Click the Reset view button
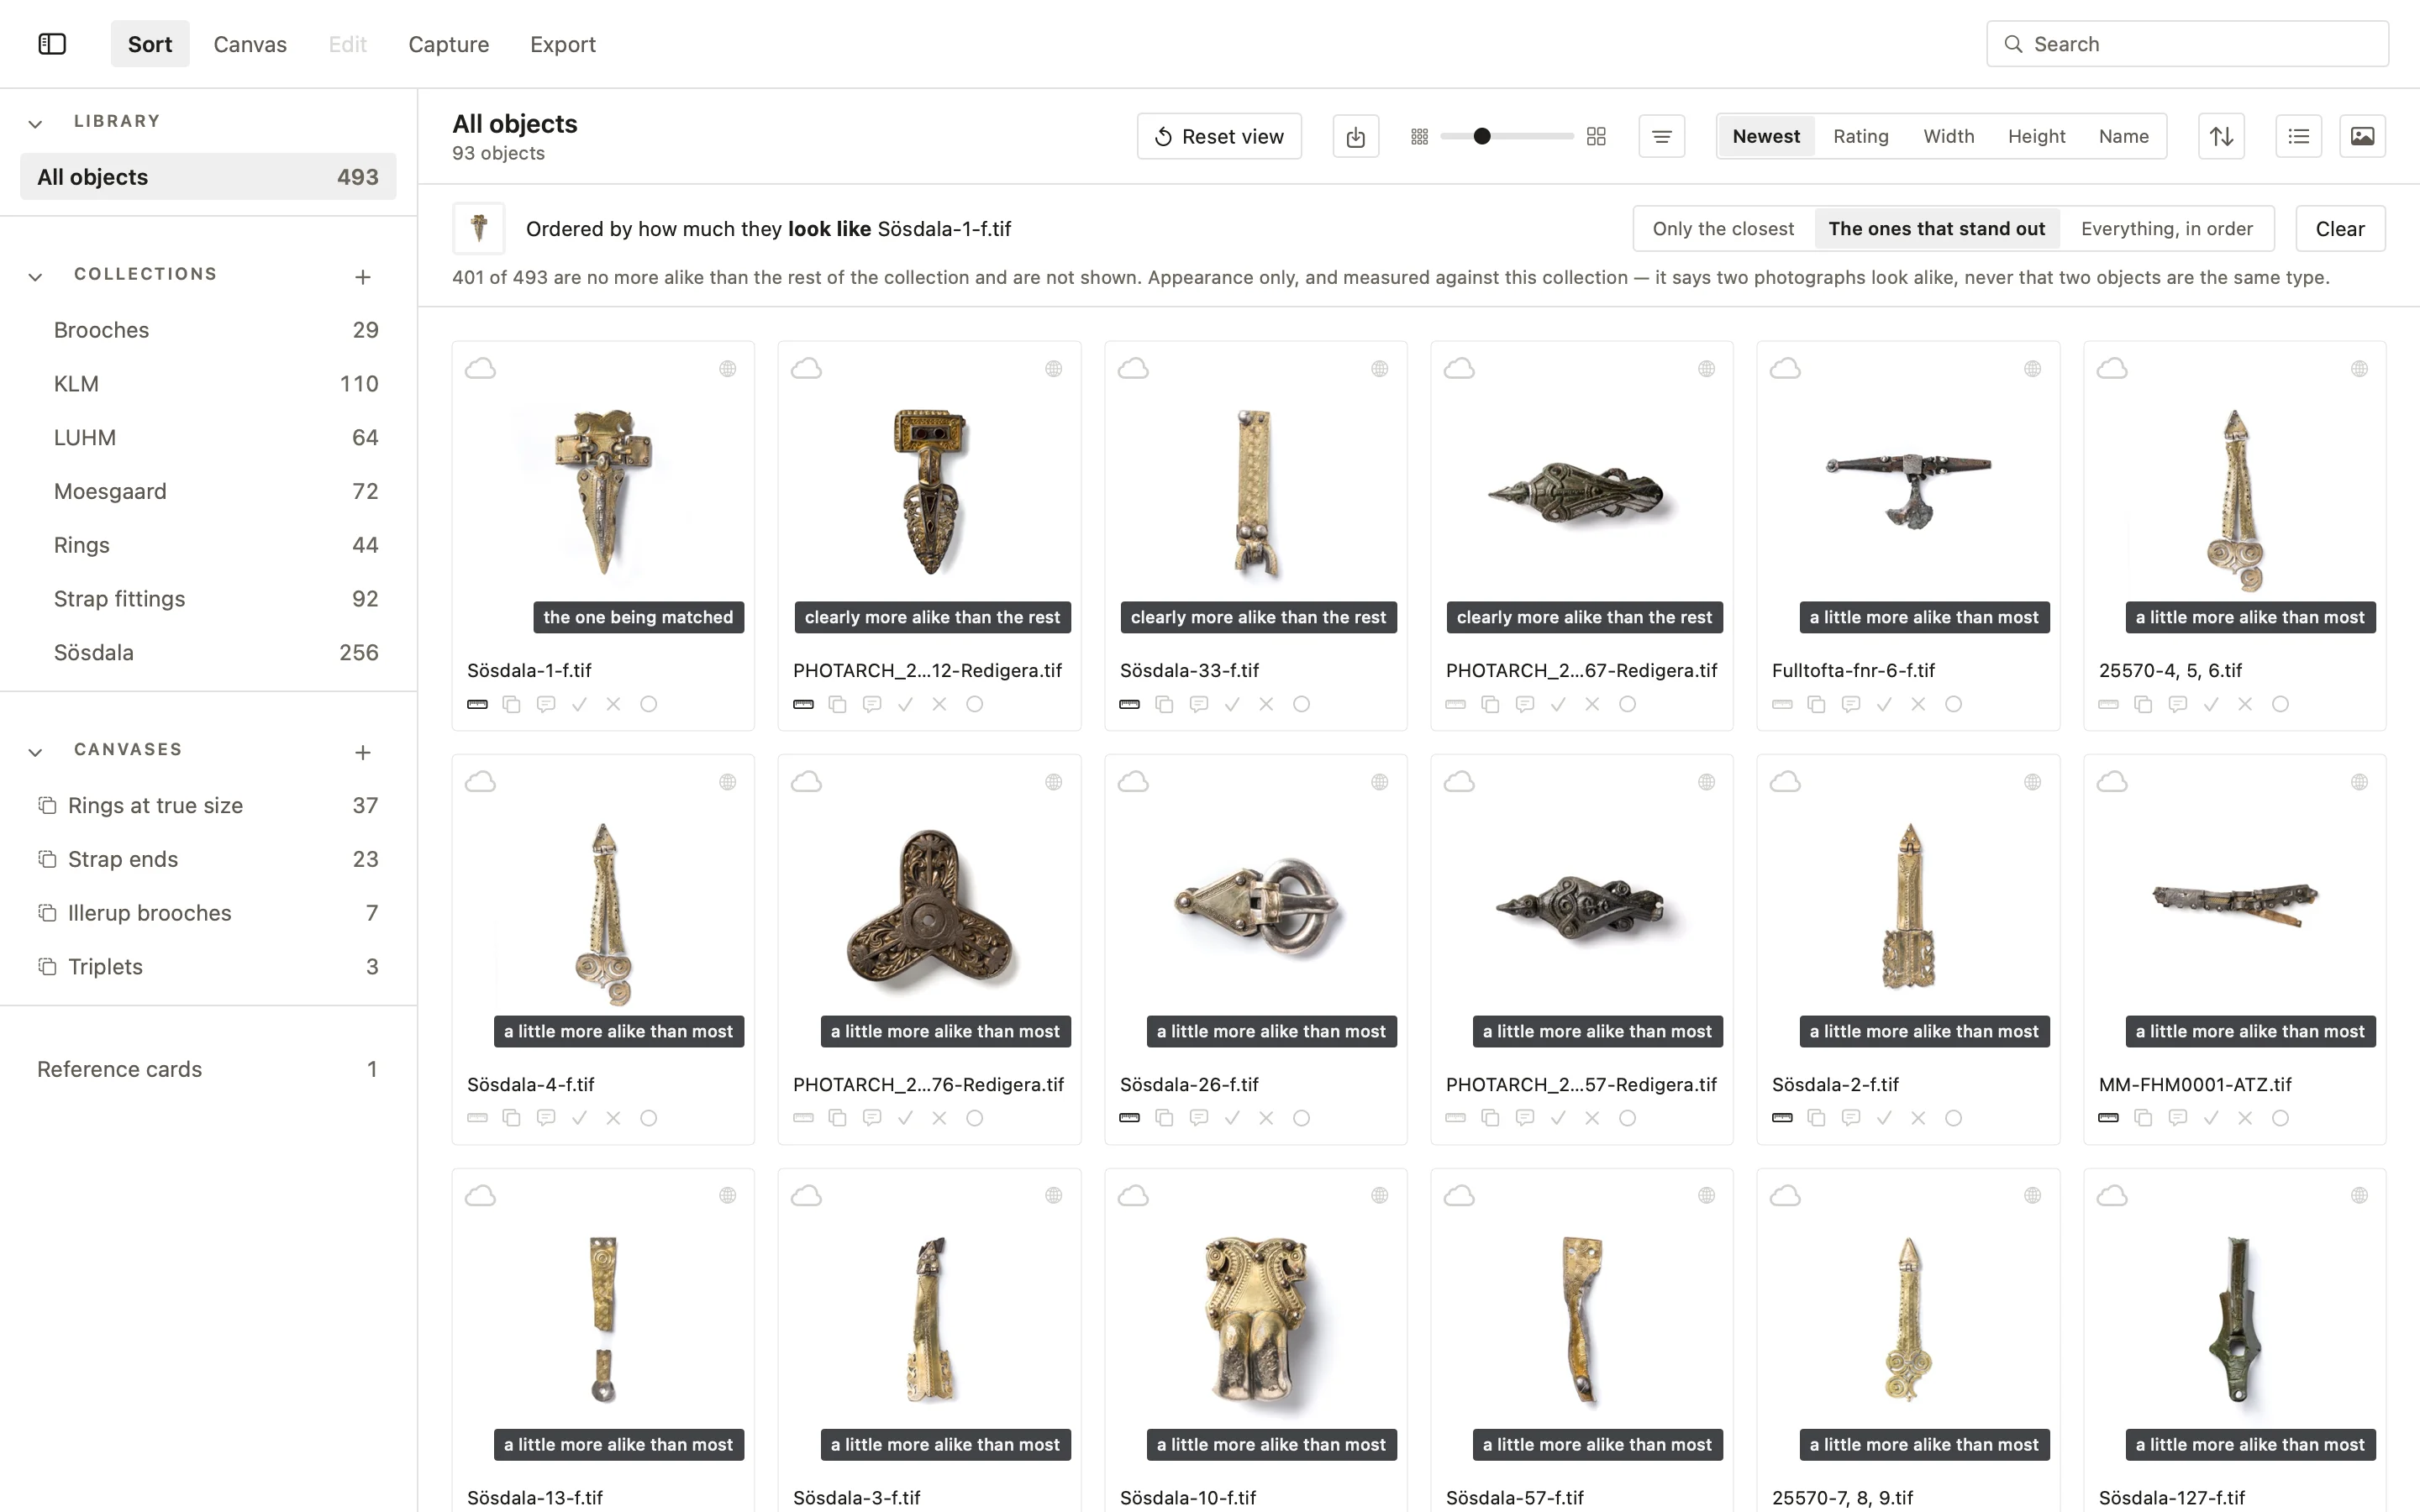This screenshot has height=1512, width=2420. [1219, 136]
